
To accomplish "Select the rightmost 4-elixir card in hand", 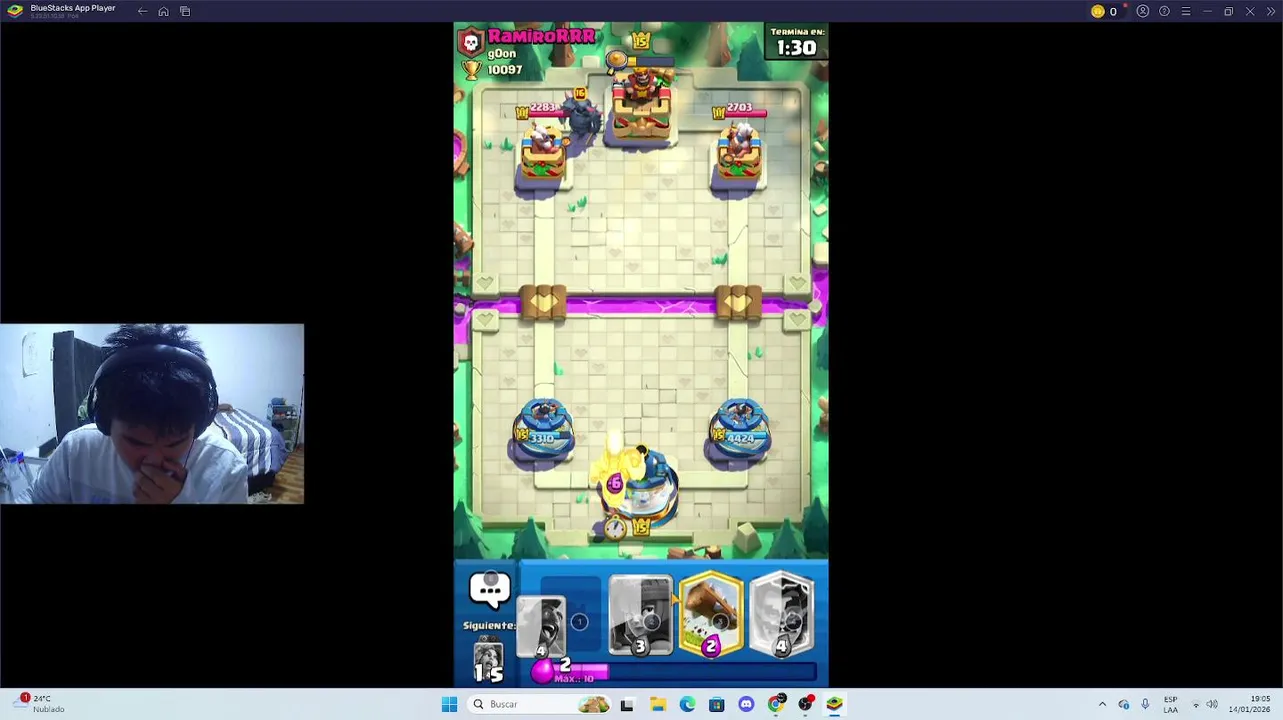I will coord(782,614).
